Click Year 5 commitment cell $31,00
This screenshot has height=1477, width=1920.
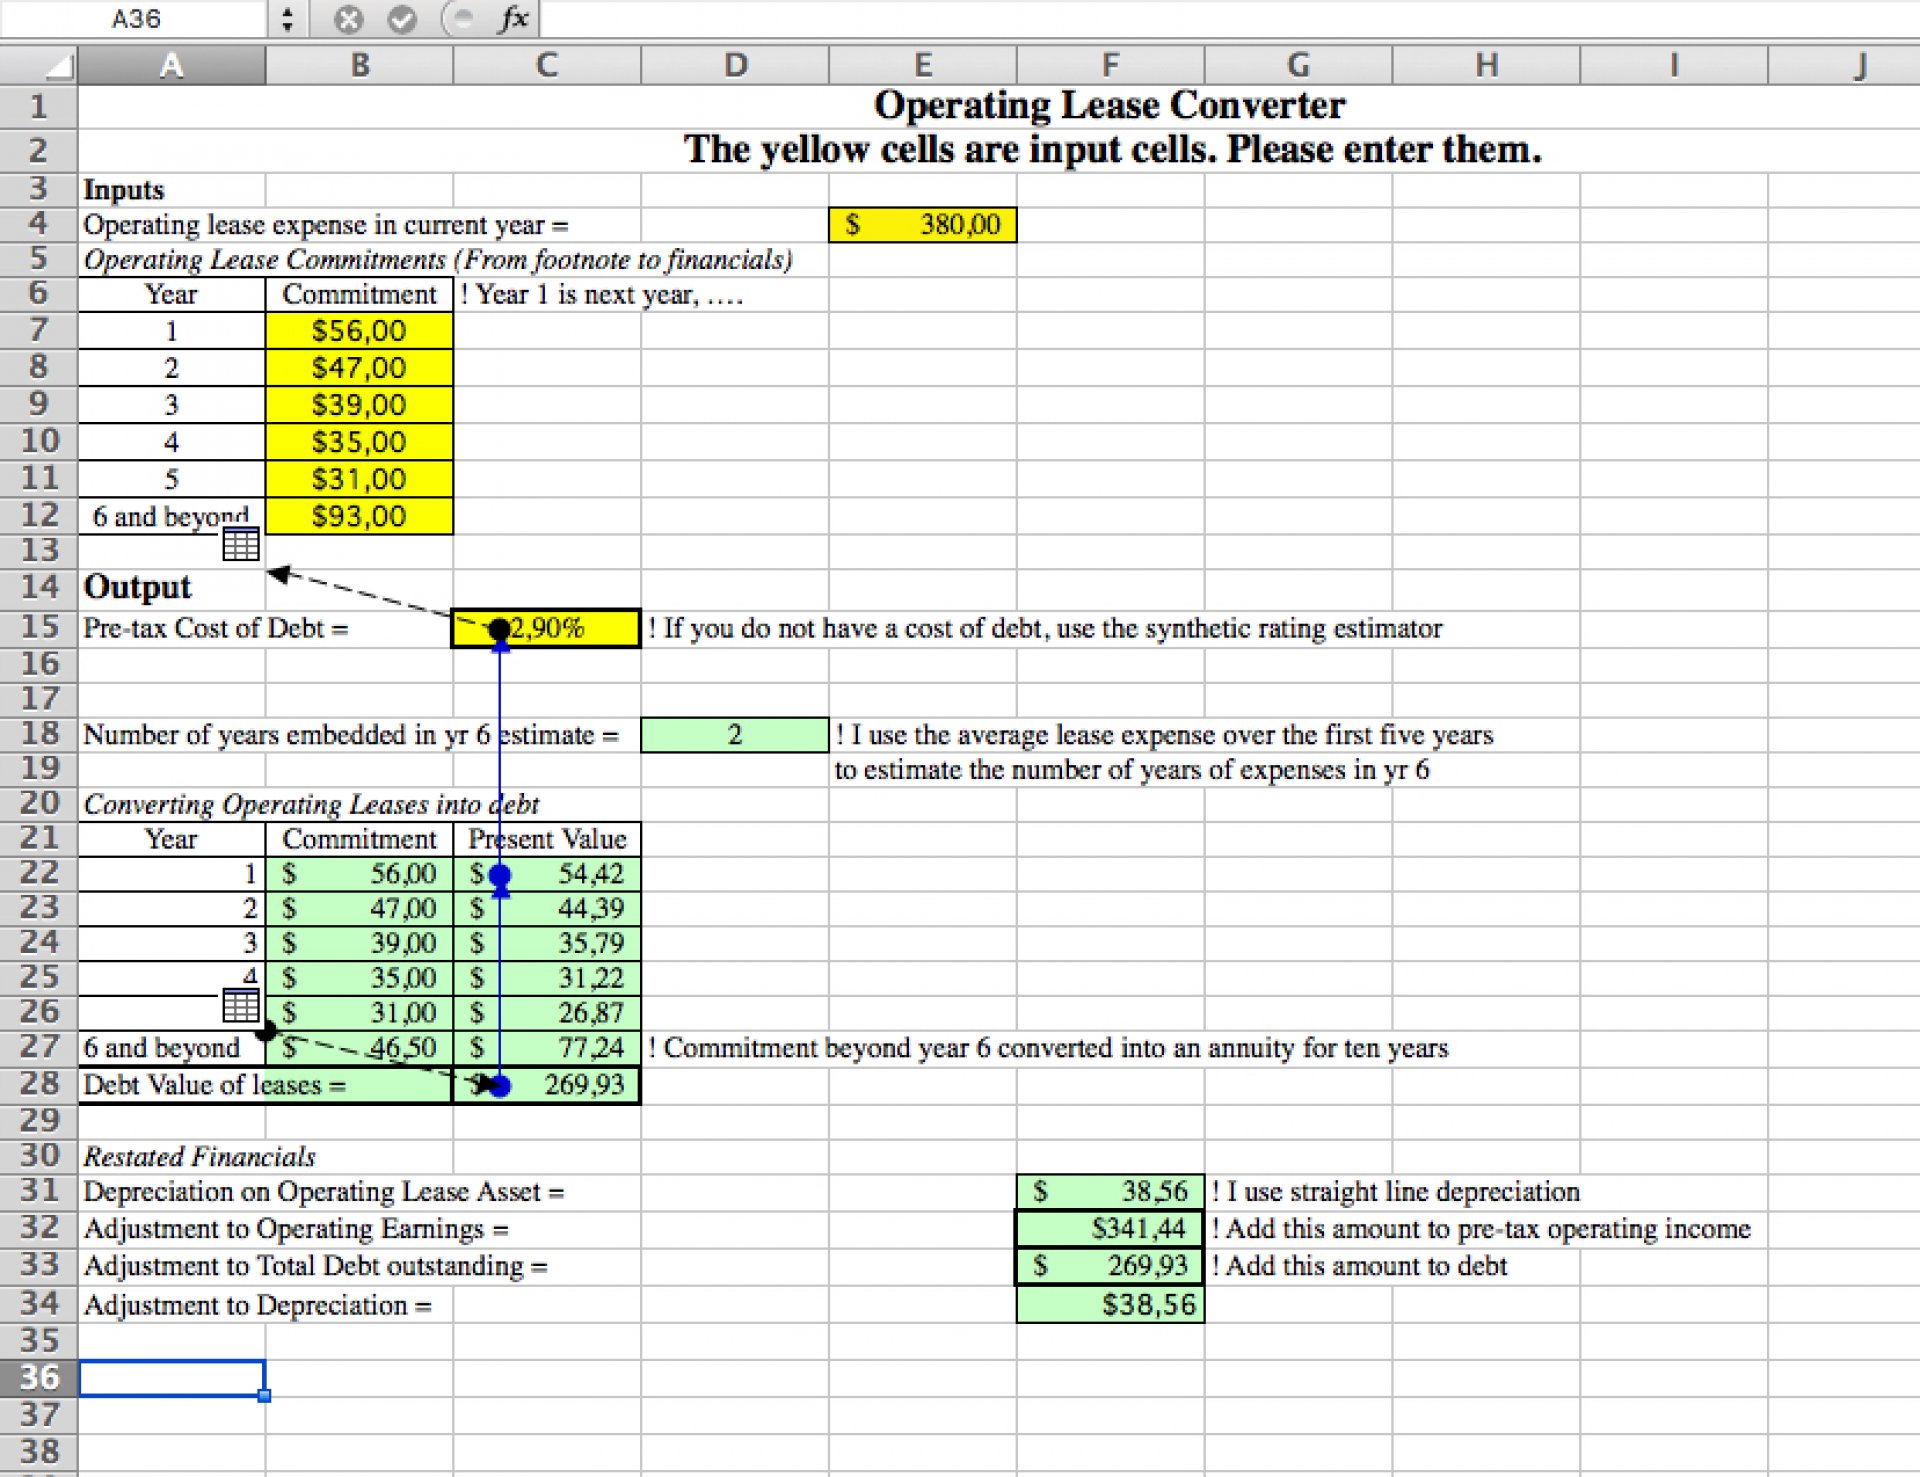pos(360,479)
